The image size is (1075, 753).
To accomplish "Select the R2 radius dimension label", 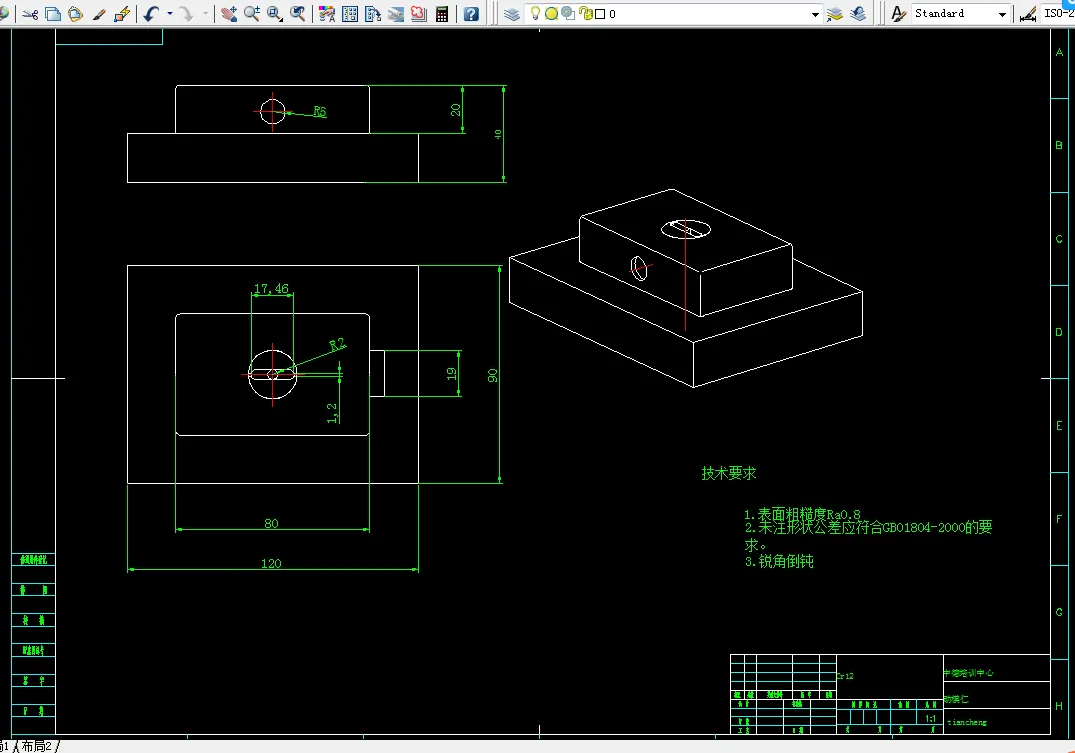I will pyautogui.click(x=337, y=344).
